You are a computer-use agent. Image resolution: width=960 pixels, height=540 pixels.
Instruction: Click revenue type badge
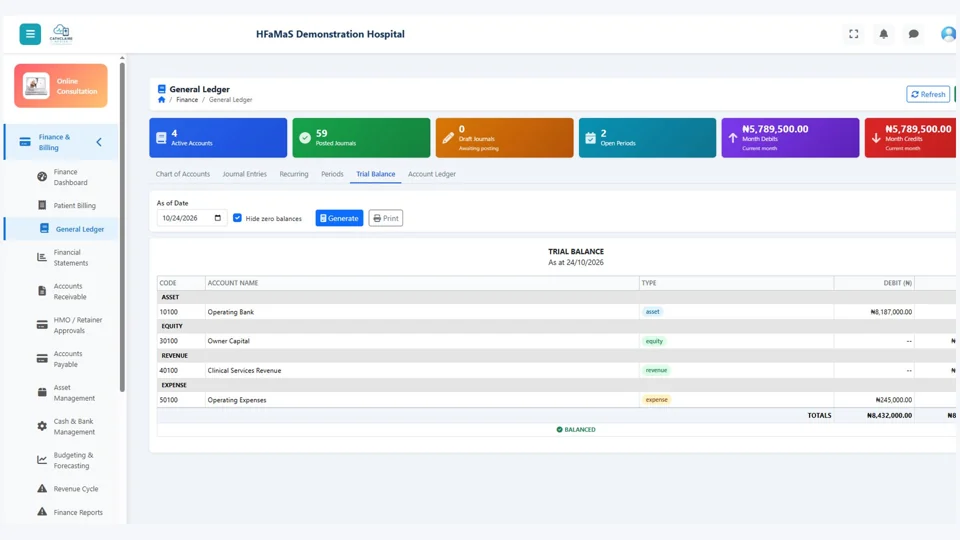(x=656, y=370)
